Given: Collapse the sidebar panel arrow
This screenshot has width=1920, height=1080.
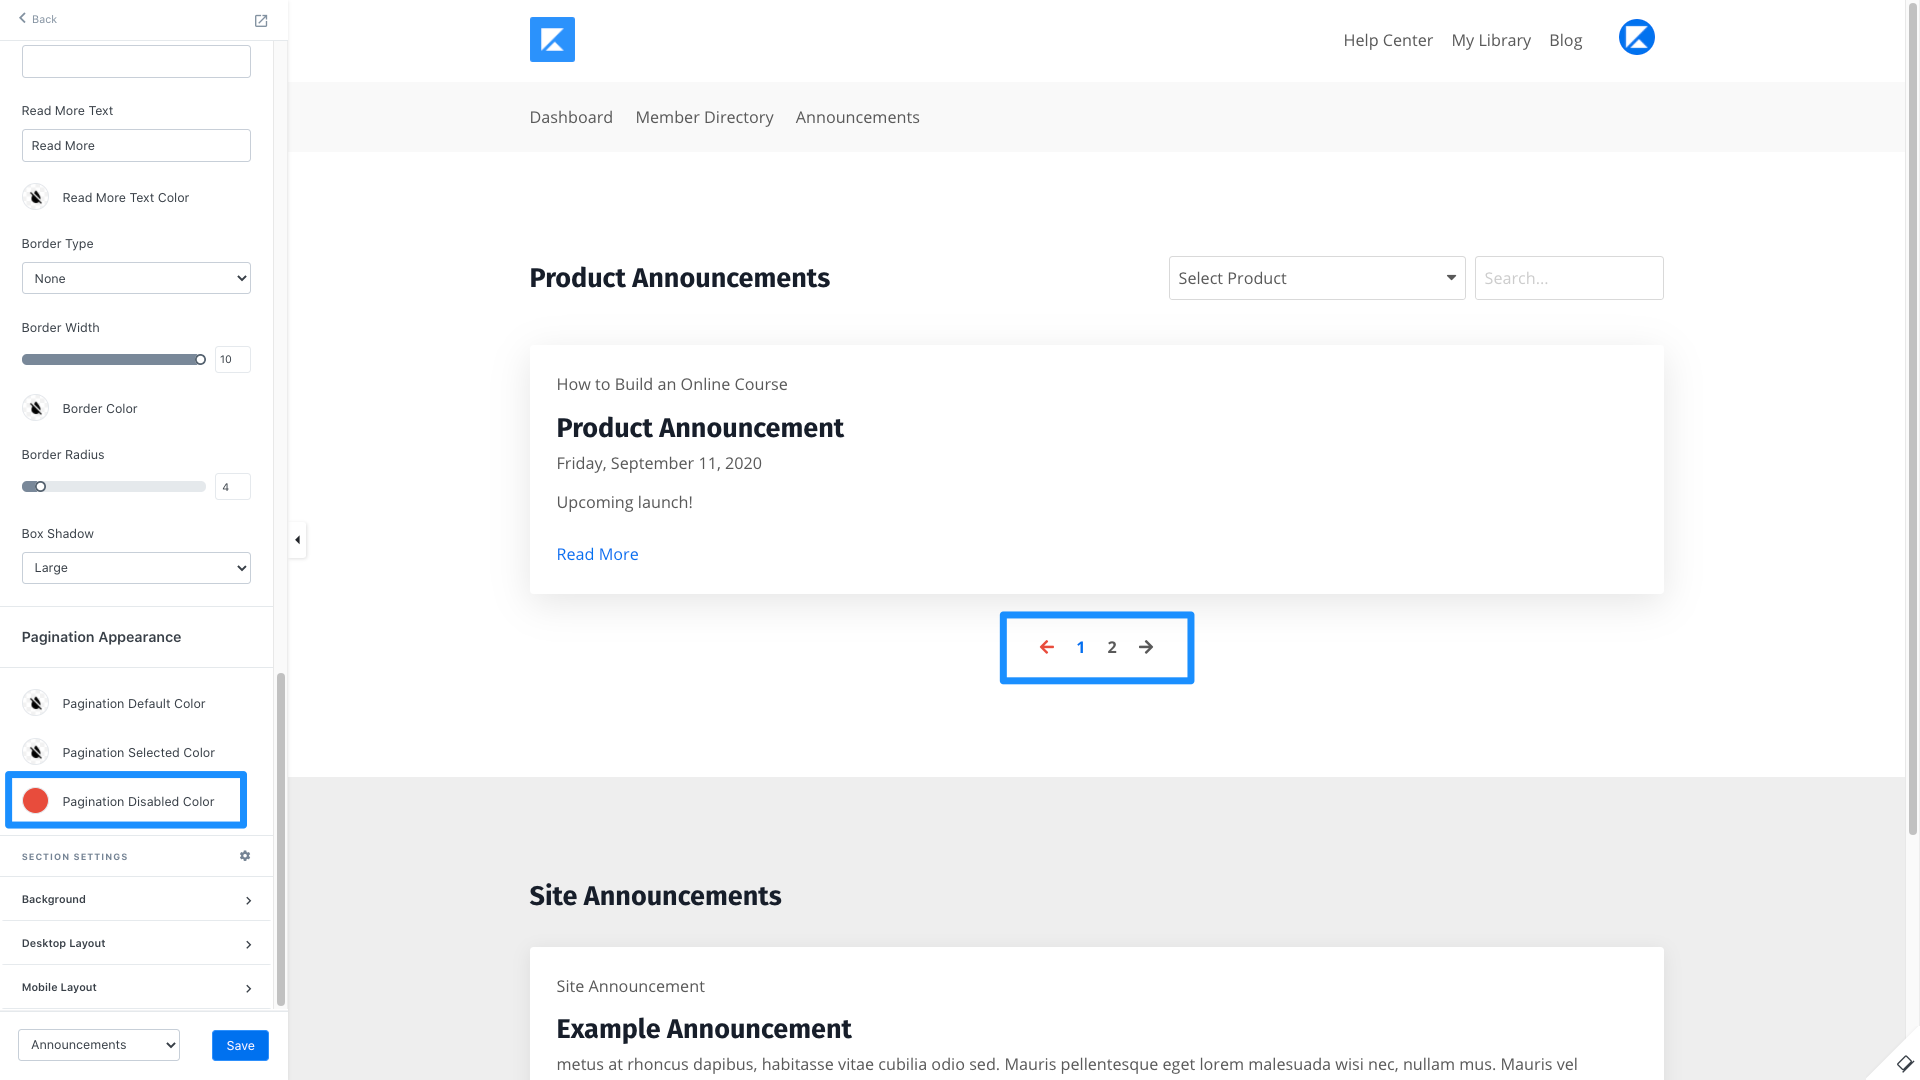Looking at the screenshot, I should click(x=297, y=540).
